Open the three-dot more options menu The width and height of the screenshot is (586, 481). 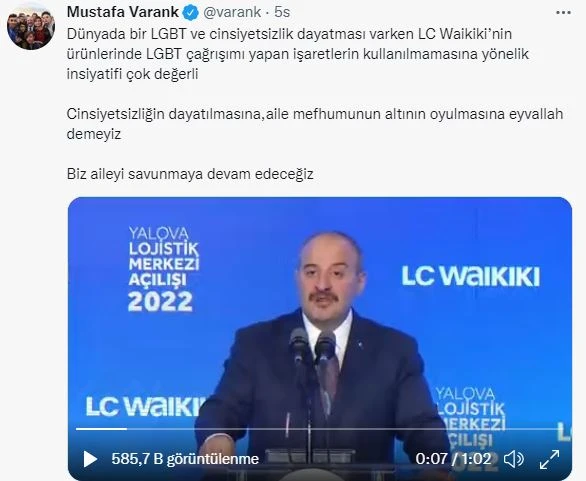coord(563,12)
